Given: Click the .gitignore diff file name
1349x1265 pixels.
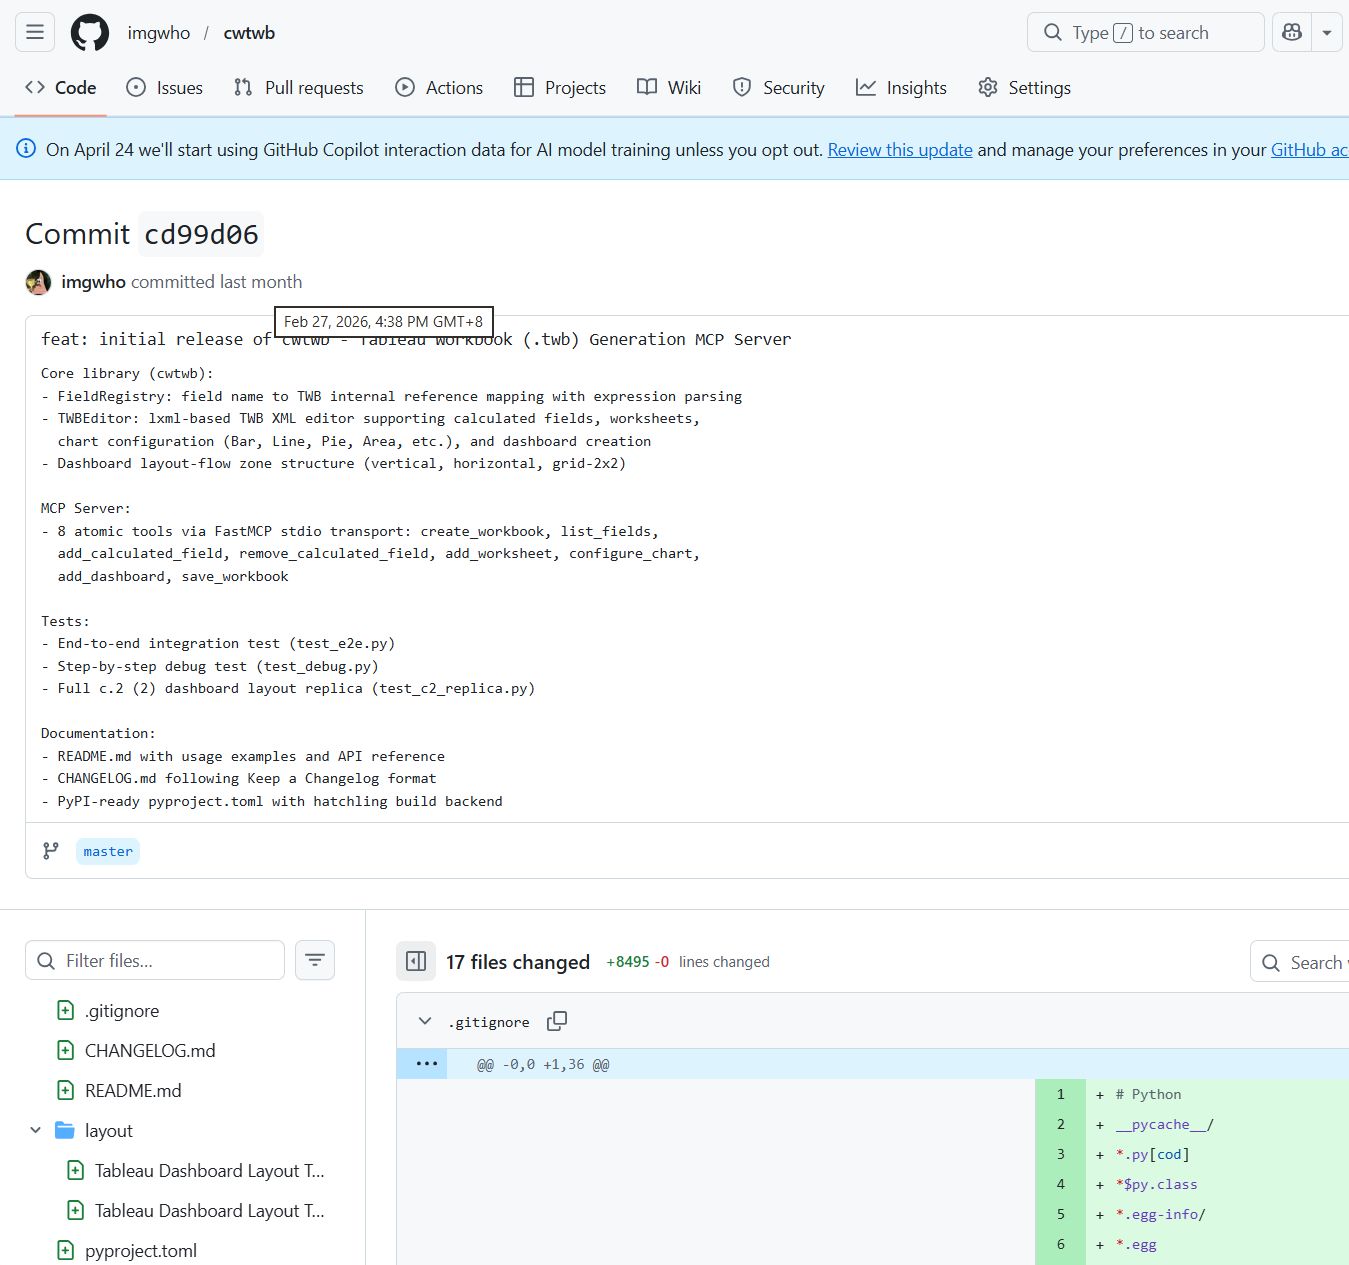Looking at the screenshot, I should pos(489,1022).
